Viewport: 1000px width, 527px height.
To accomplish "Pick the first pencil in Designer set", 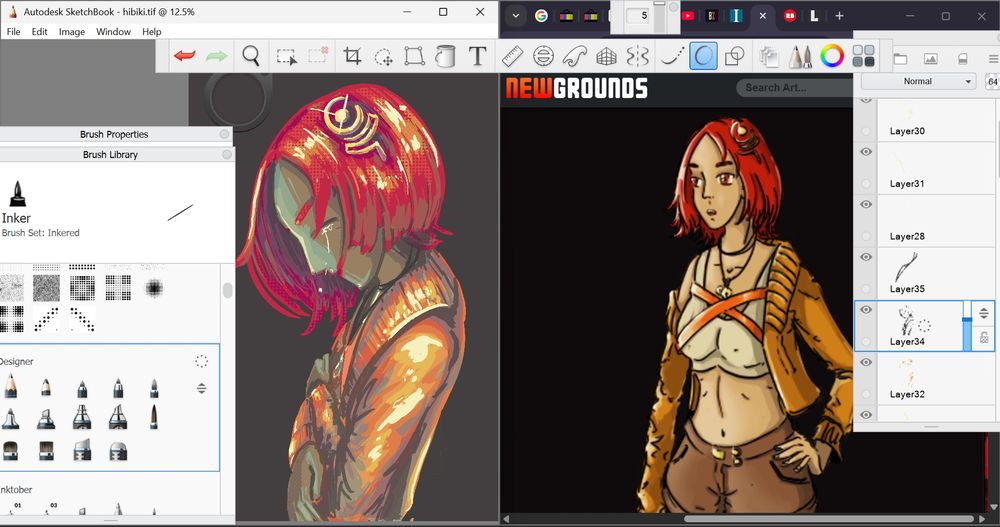I will click(x=10, y=386).
